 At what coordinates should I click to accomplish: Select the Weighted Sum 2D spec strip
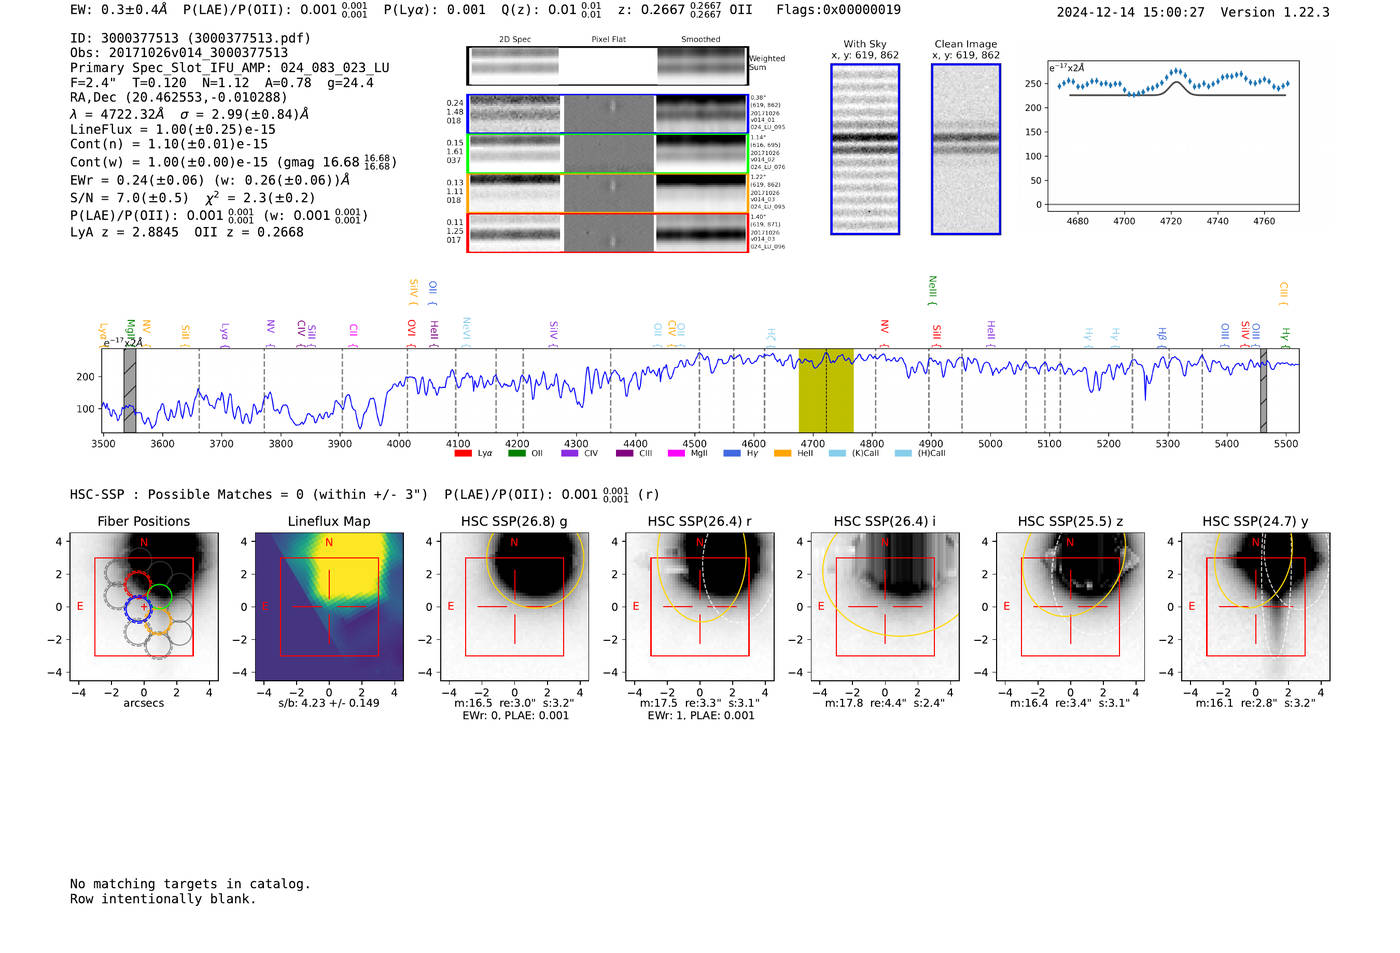[x=607, y=66]
